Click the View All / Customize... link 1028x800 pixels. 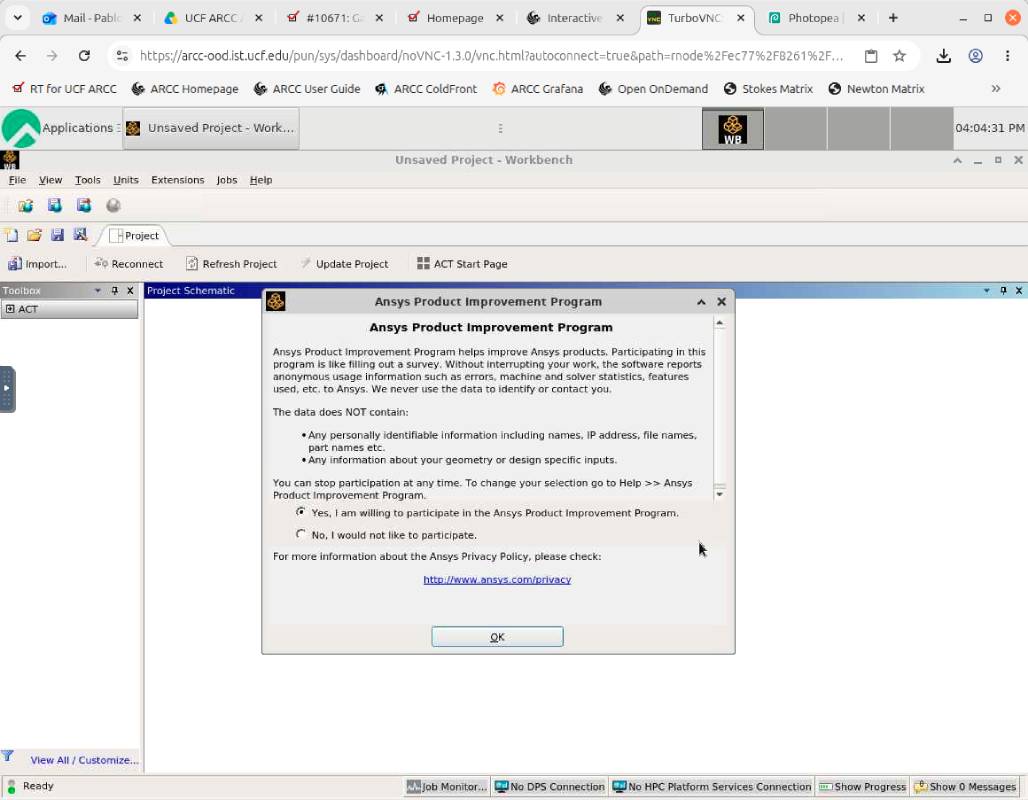[x=85, y=760]
